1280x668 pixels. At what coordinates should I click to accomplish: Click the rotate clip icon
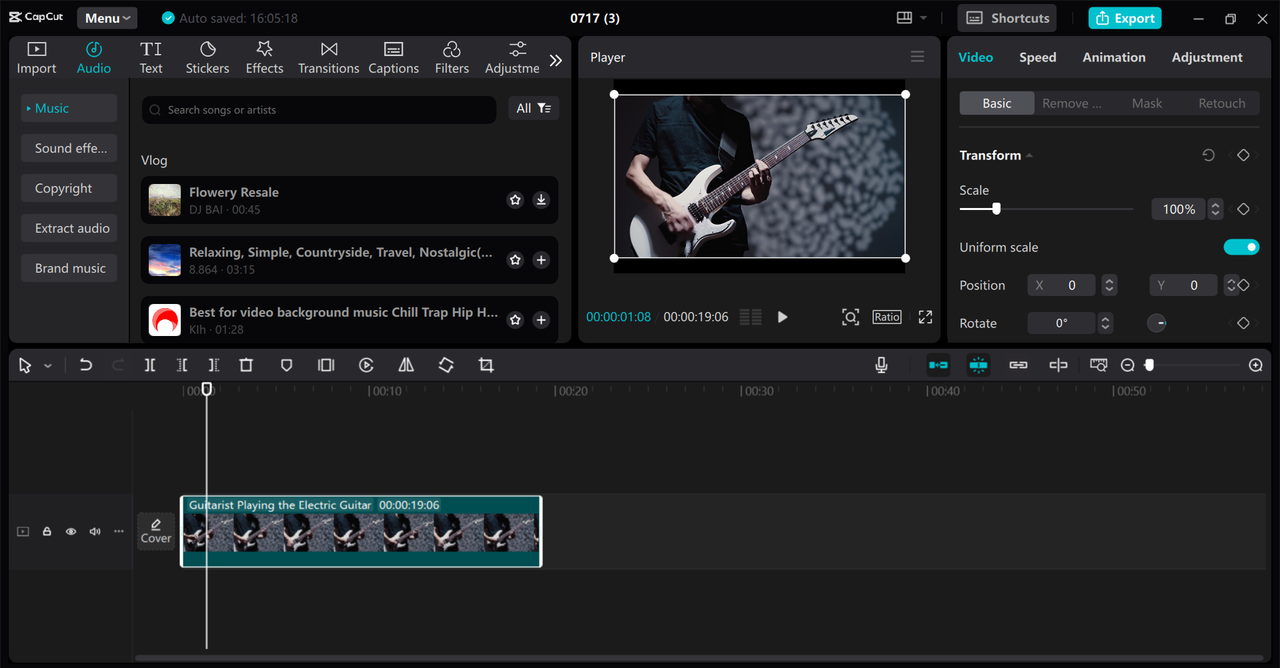coord(446,365)
